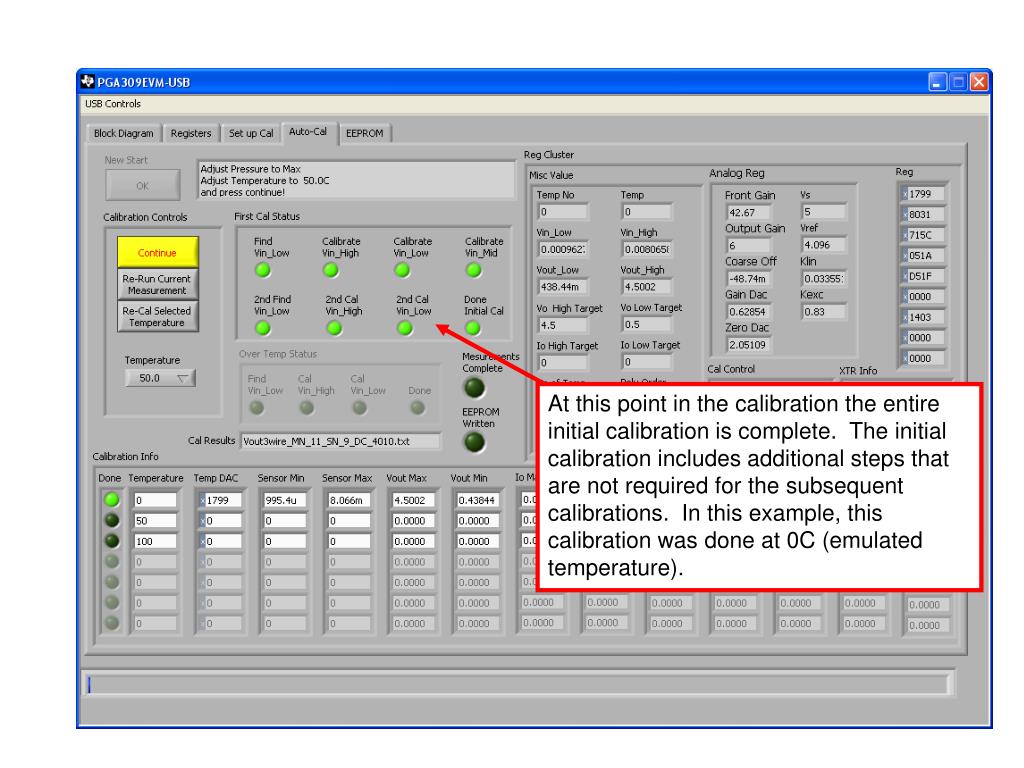Click the Vref 4.096 field
Viewport: 1024px width, 768px height.
pyautogui.click(x=824, y=245)
